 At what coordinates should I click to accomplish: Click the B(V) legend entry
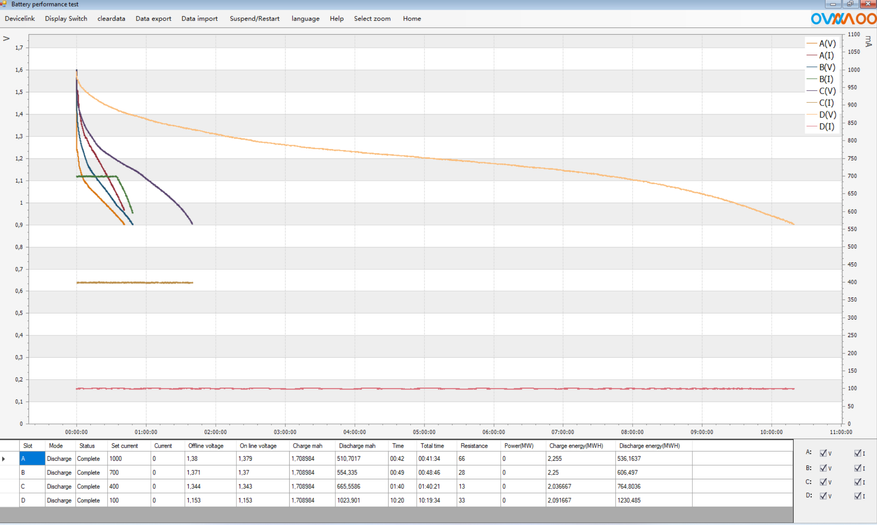[822, 67]
